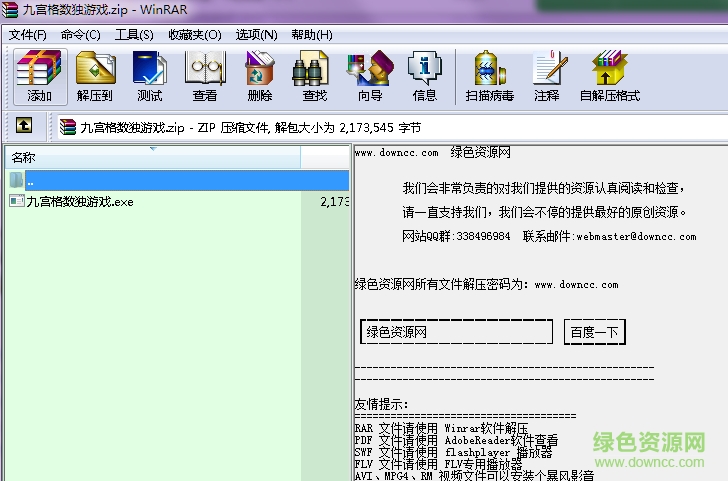
Task: Click the 友情提示: heading text
Action: coord(381,404)
